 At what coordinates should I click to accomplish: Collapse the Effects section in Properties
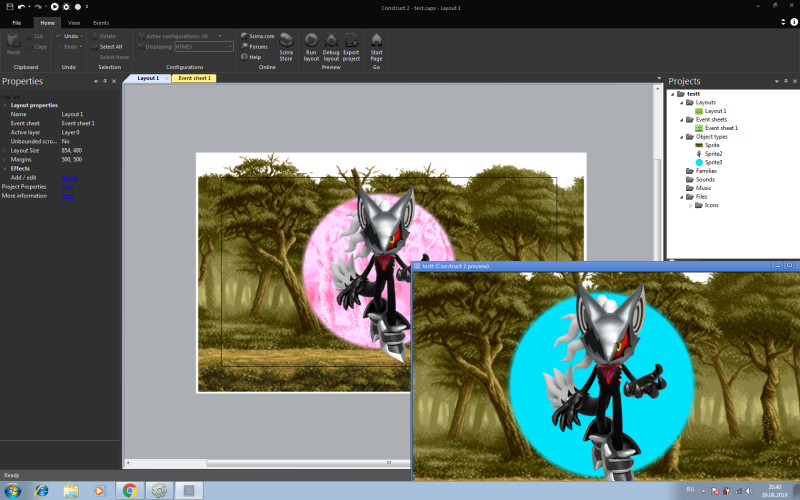pos(5,168)
